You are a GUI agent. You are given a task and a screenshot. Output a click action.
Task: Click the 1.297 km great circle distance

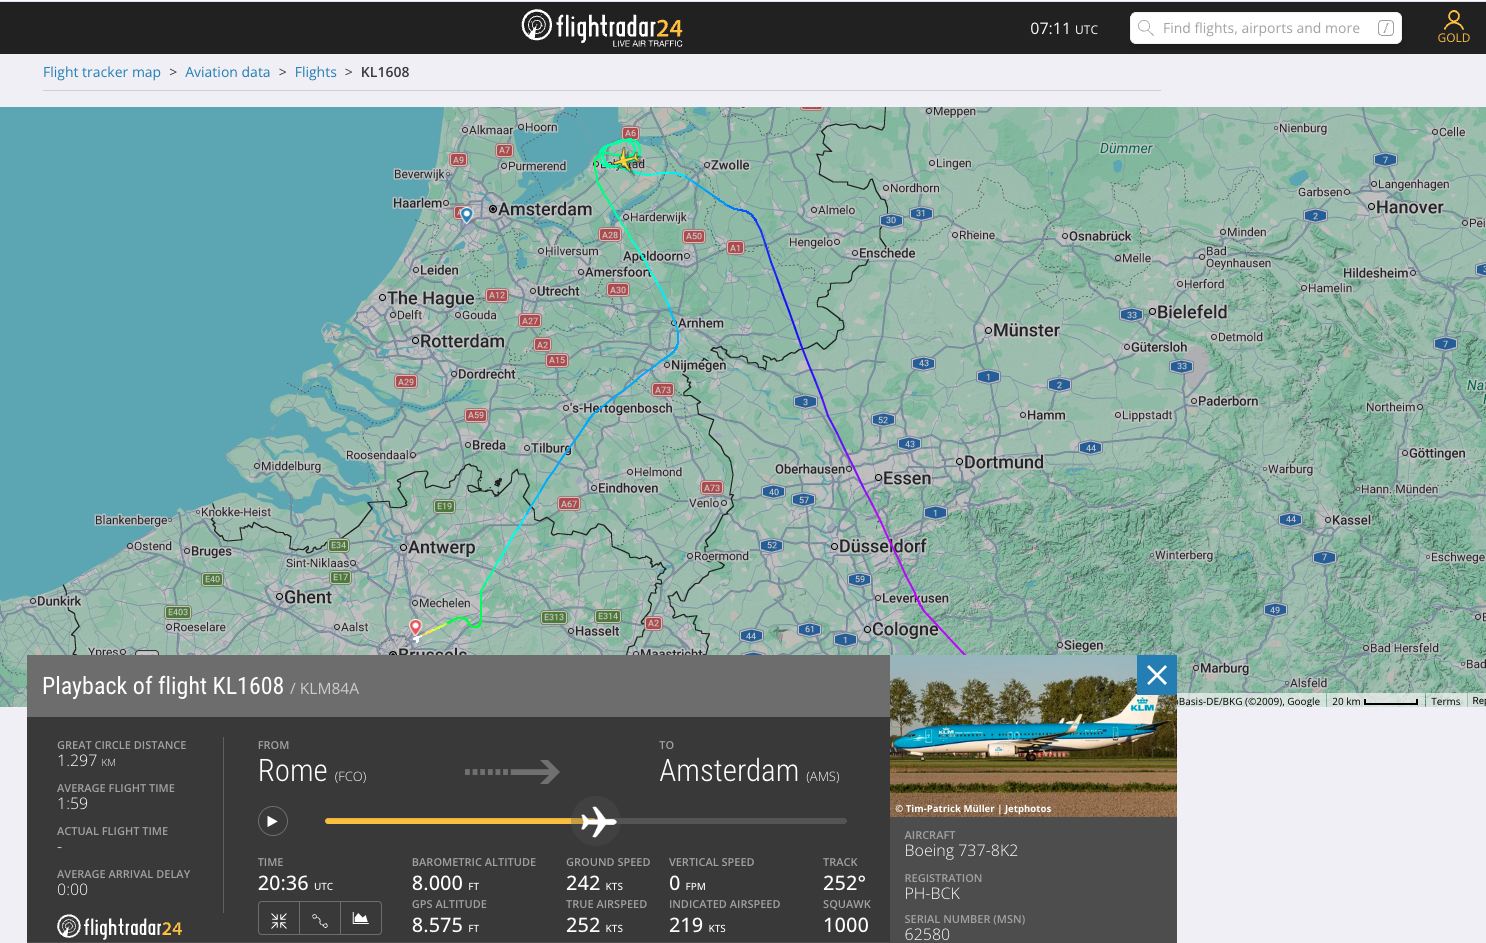pyautogui.click(x=87, y=761)
